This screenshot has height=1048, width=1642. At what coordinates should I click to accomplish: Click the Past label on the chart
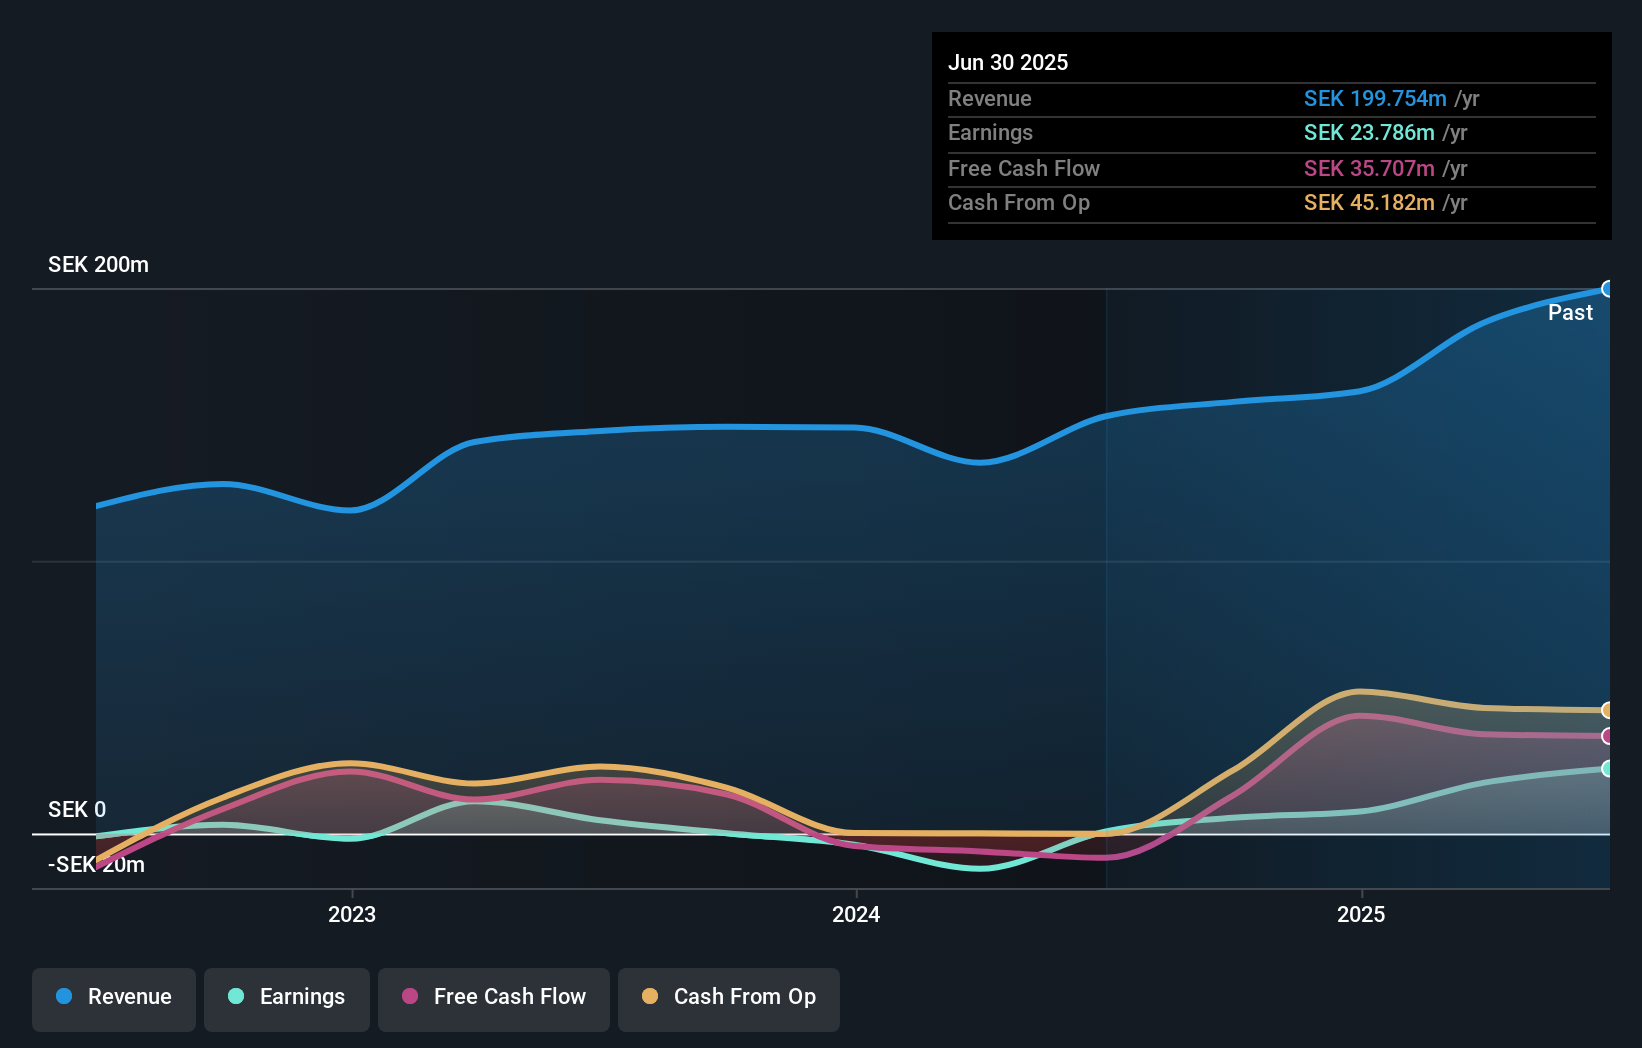1570,313
